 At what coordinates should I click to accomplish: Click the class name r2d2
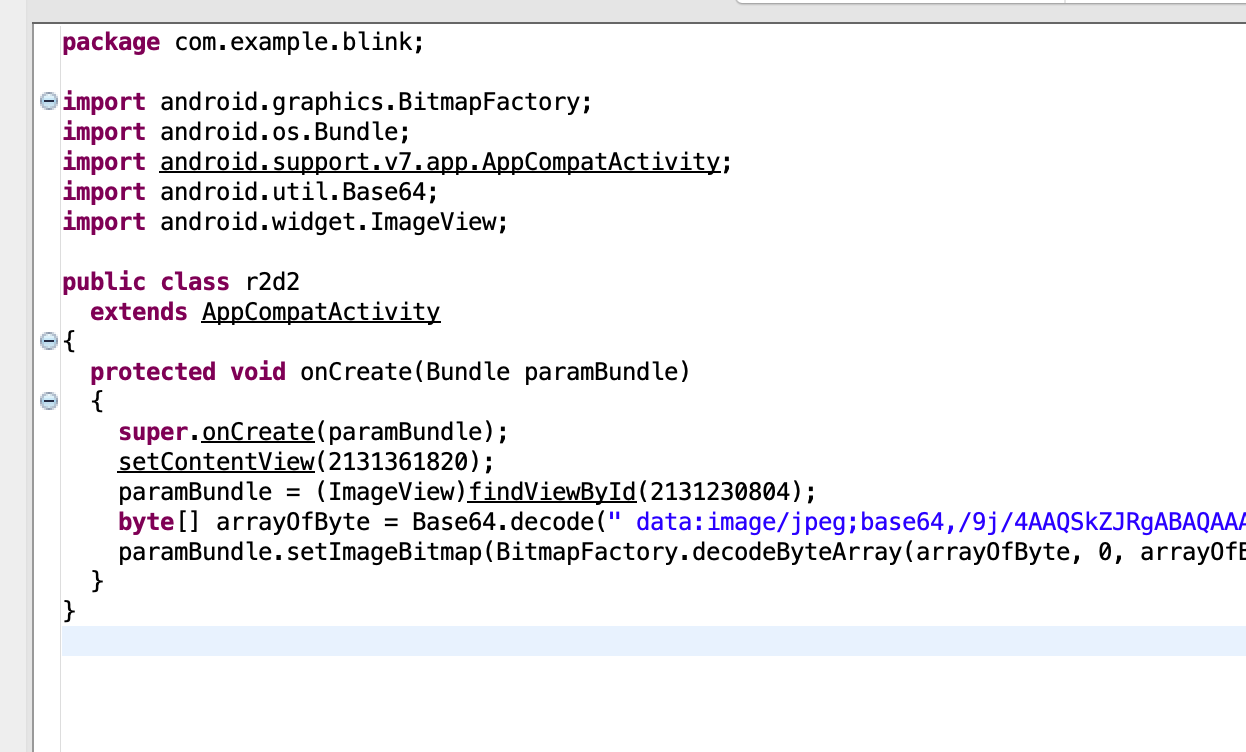click(x=272, y=282)
